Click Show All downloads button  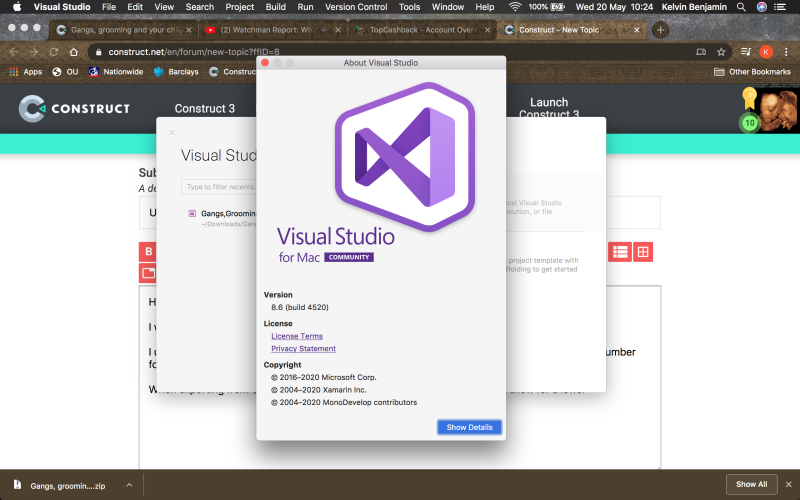752,484
